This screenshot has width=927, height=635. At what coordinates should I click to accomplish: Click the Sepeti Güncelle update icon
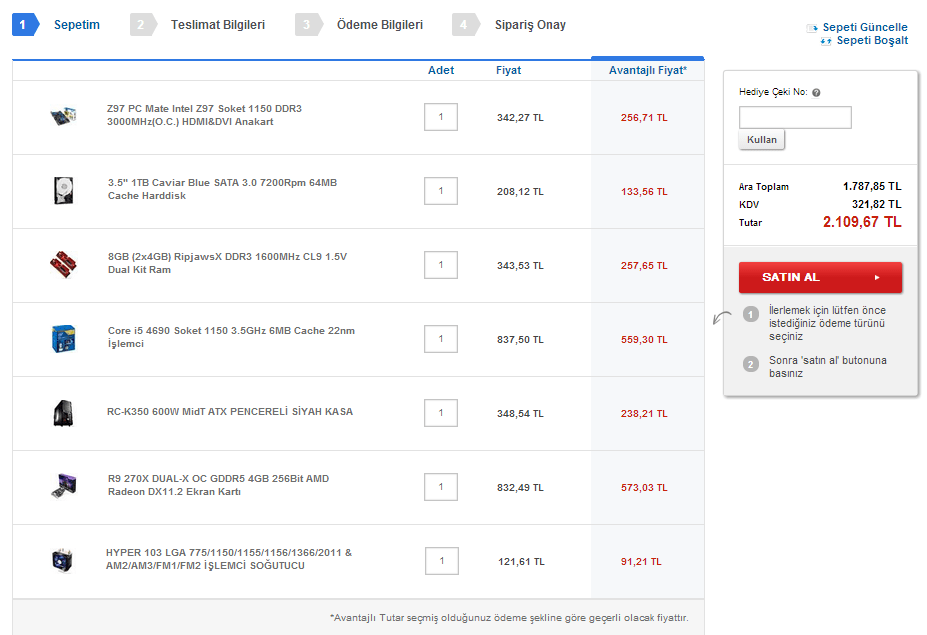(812, 28)
